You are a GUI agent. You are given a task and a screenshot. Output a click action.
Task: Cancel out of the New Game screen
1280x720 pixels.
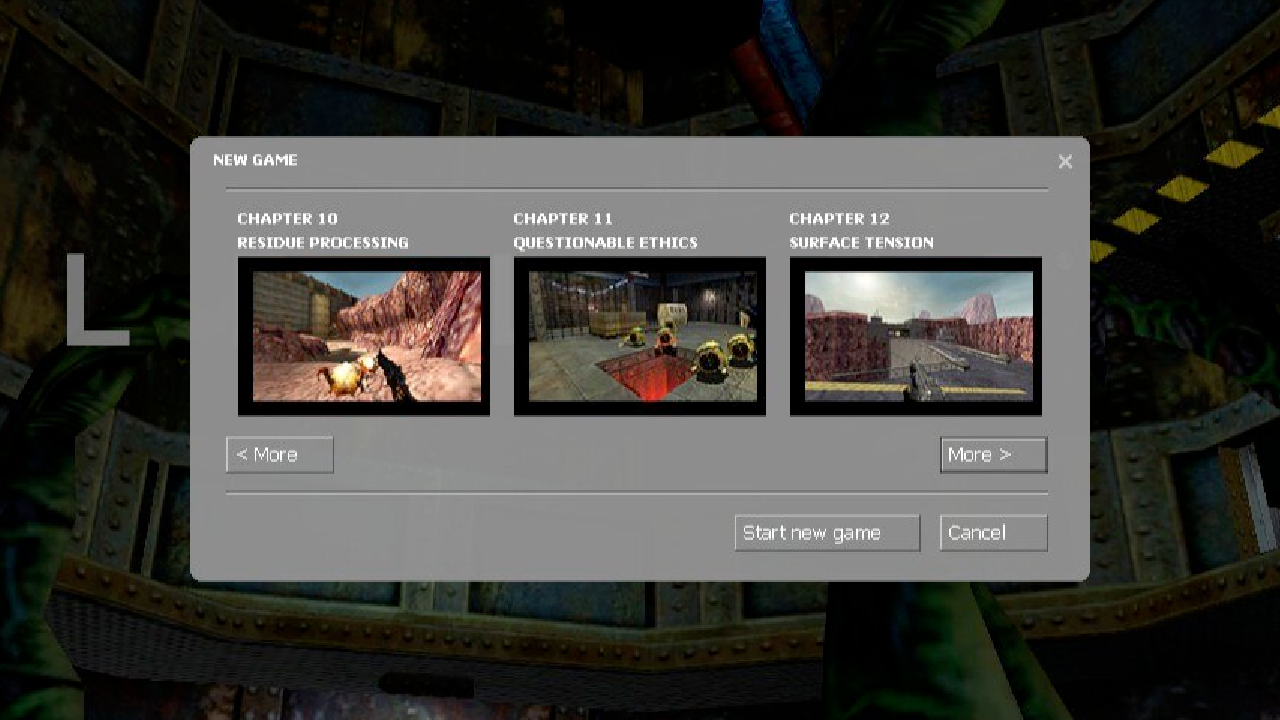pyautogui.click(x=992, y=532)
